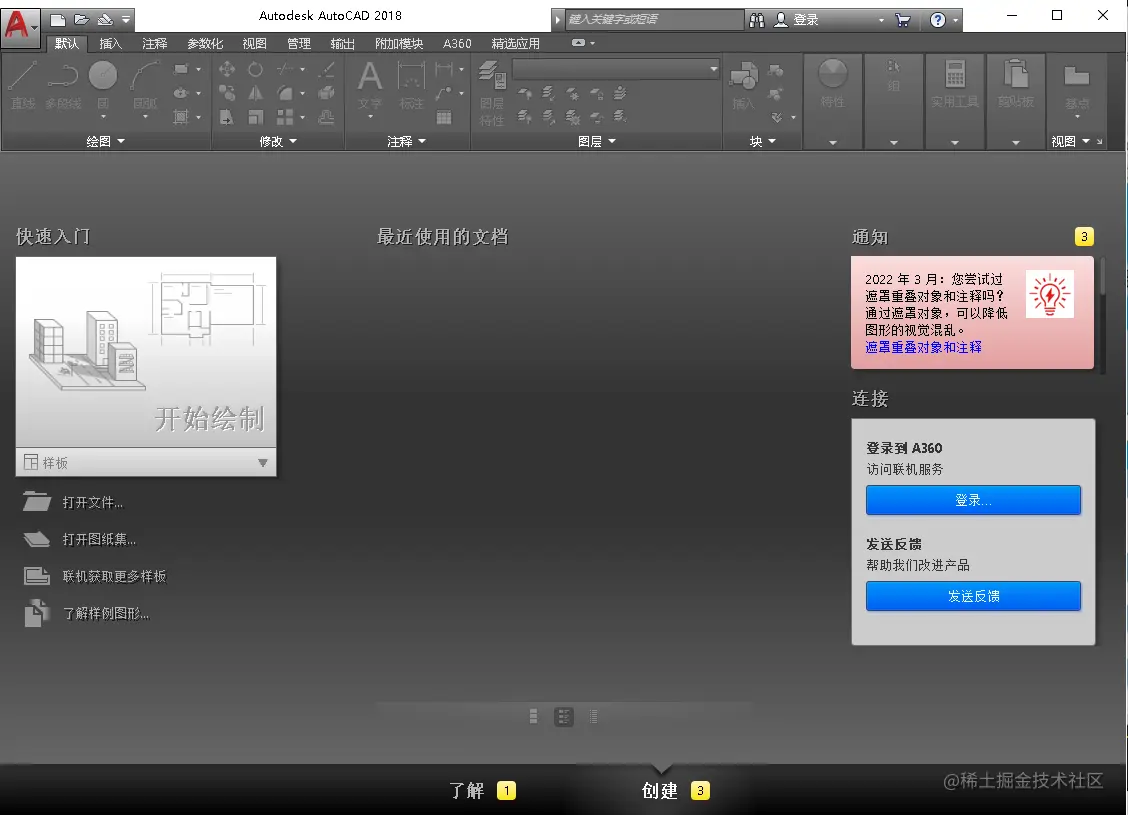
Task: Click the Insert block (插入) icon
Action: point(744,85)
